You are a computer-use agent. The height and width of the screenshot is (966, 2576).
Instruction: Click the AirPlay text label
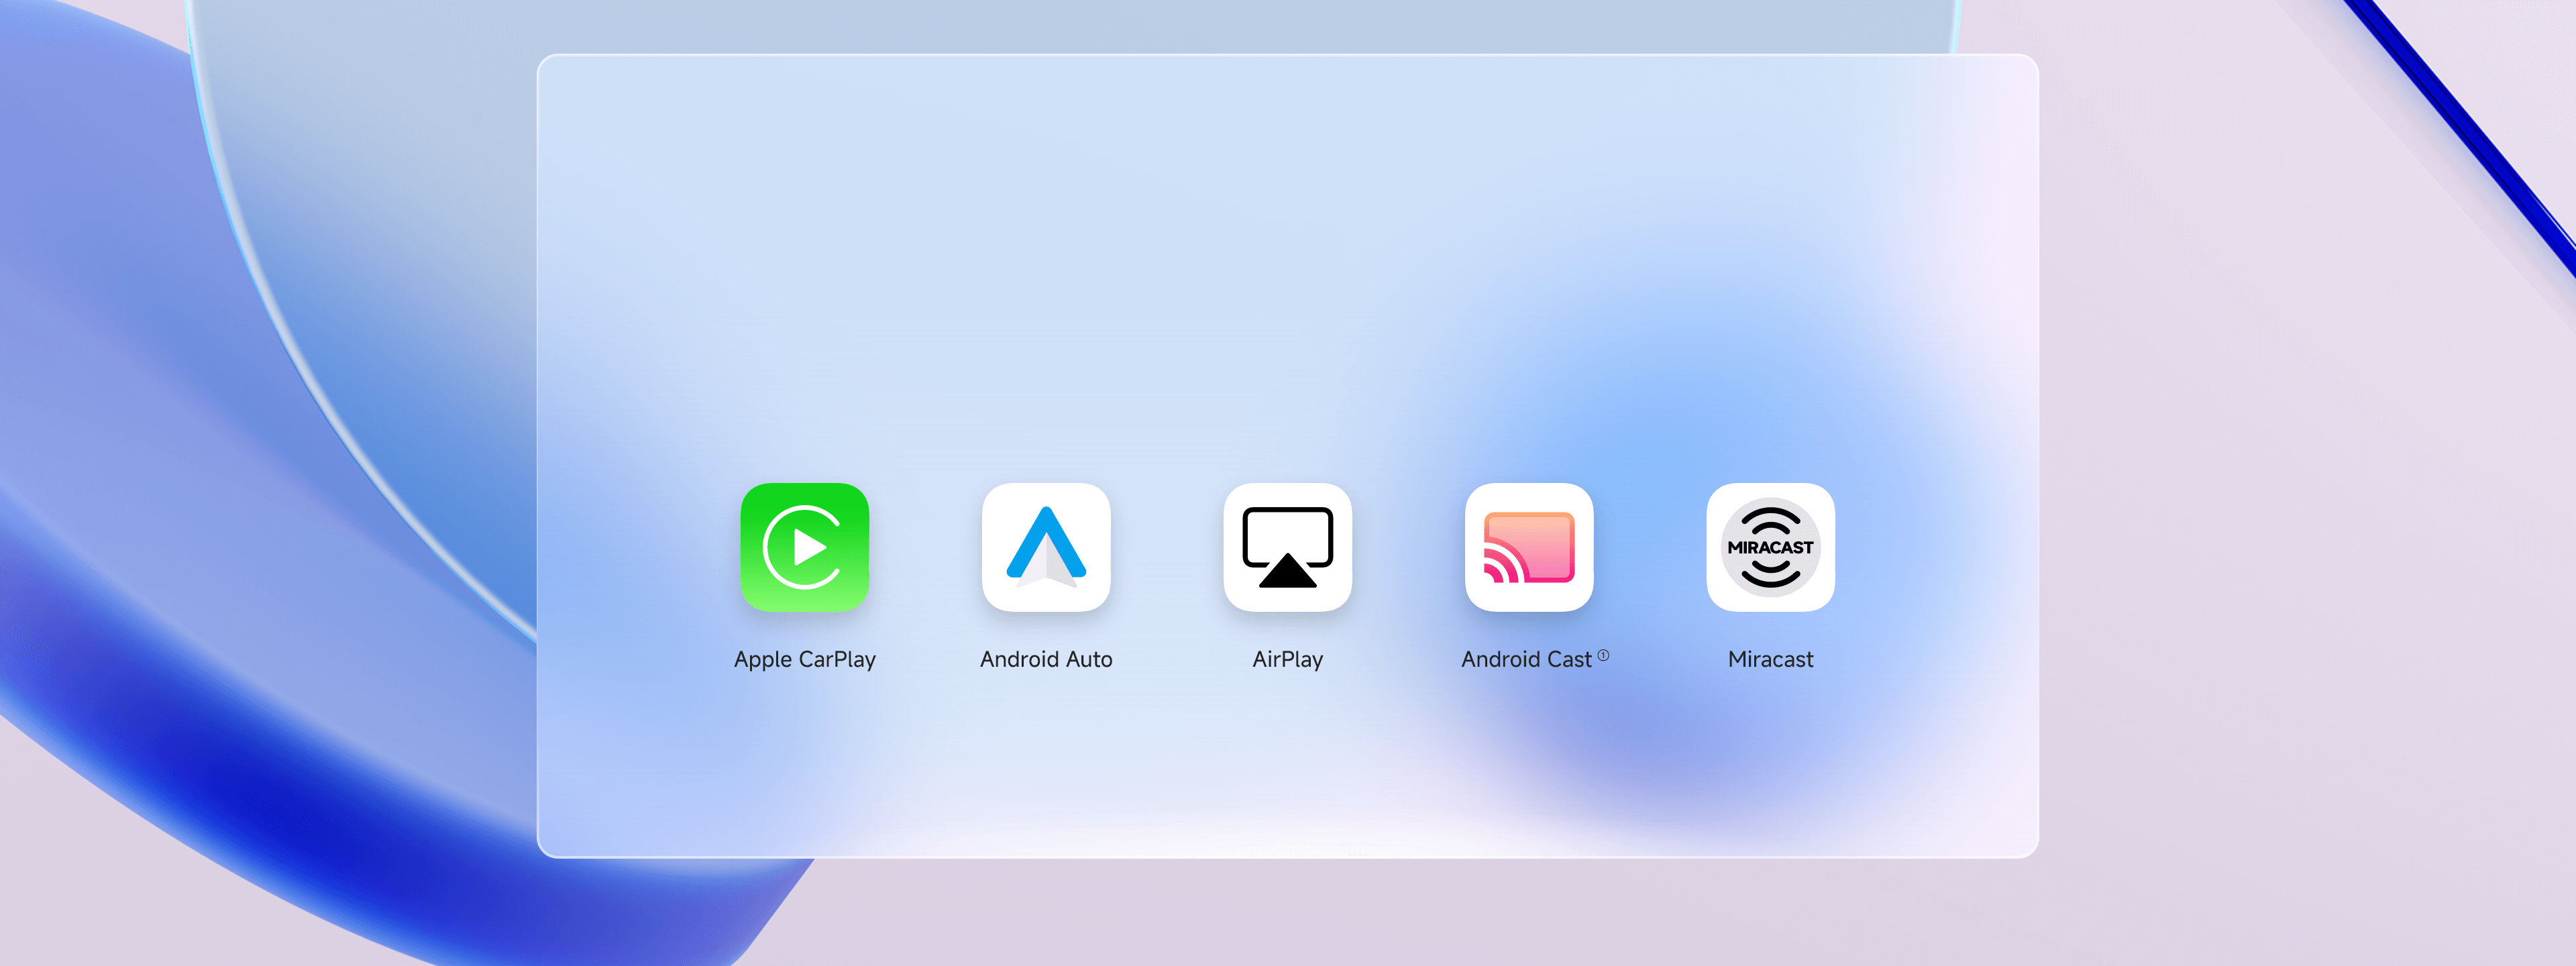1287,660
